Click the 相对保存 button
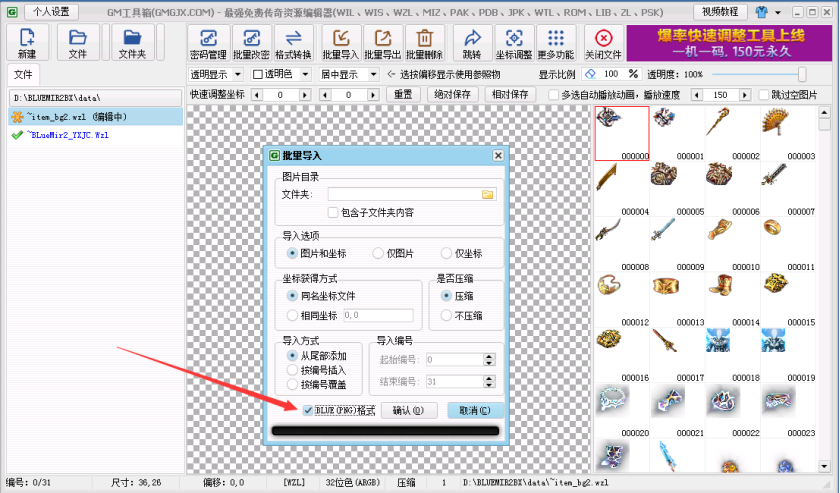This screenshot has height=493, width=840. click(510, 95)
